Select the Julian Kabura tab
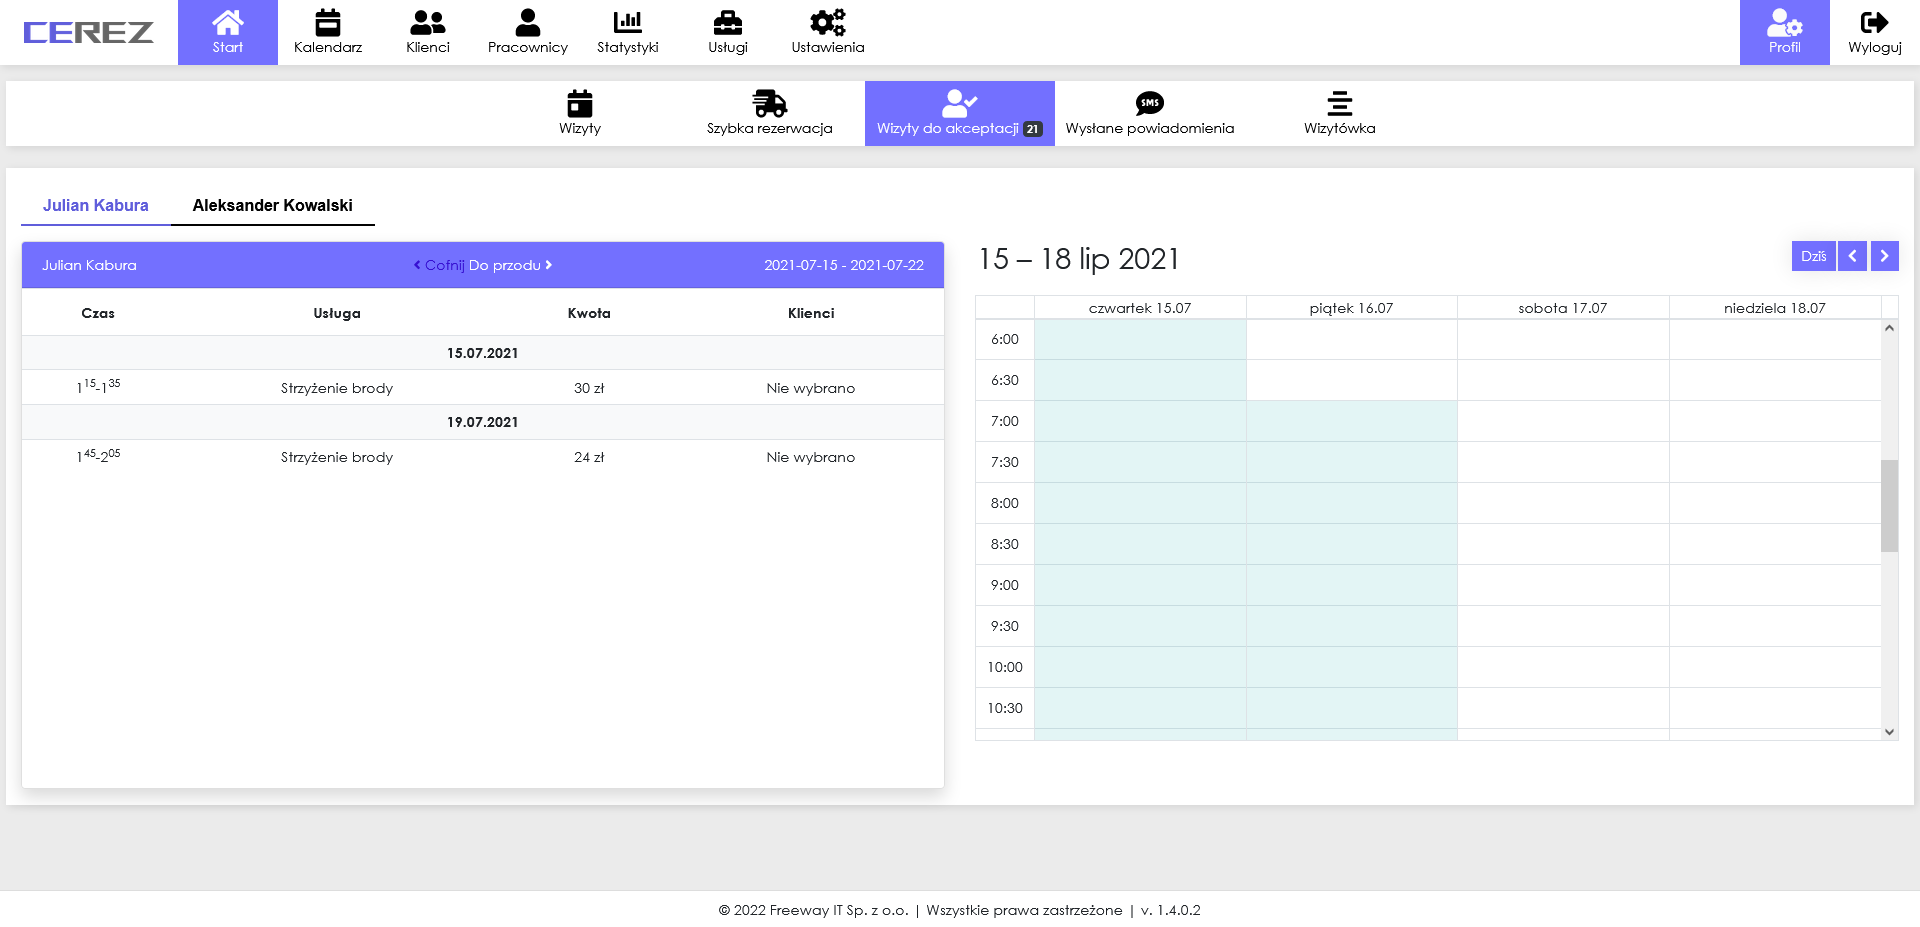Viewport: 1920px width, 927px height. point(95,205)
